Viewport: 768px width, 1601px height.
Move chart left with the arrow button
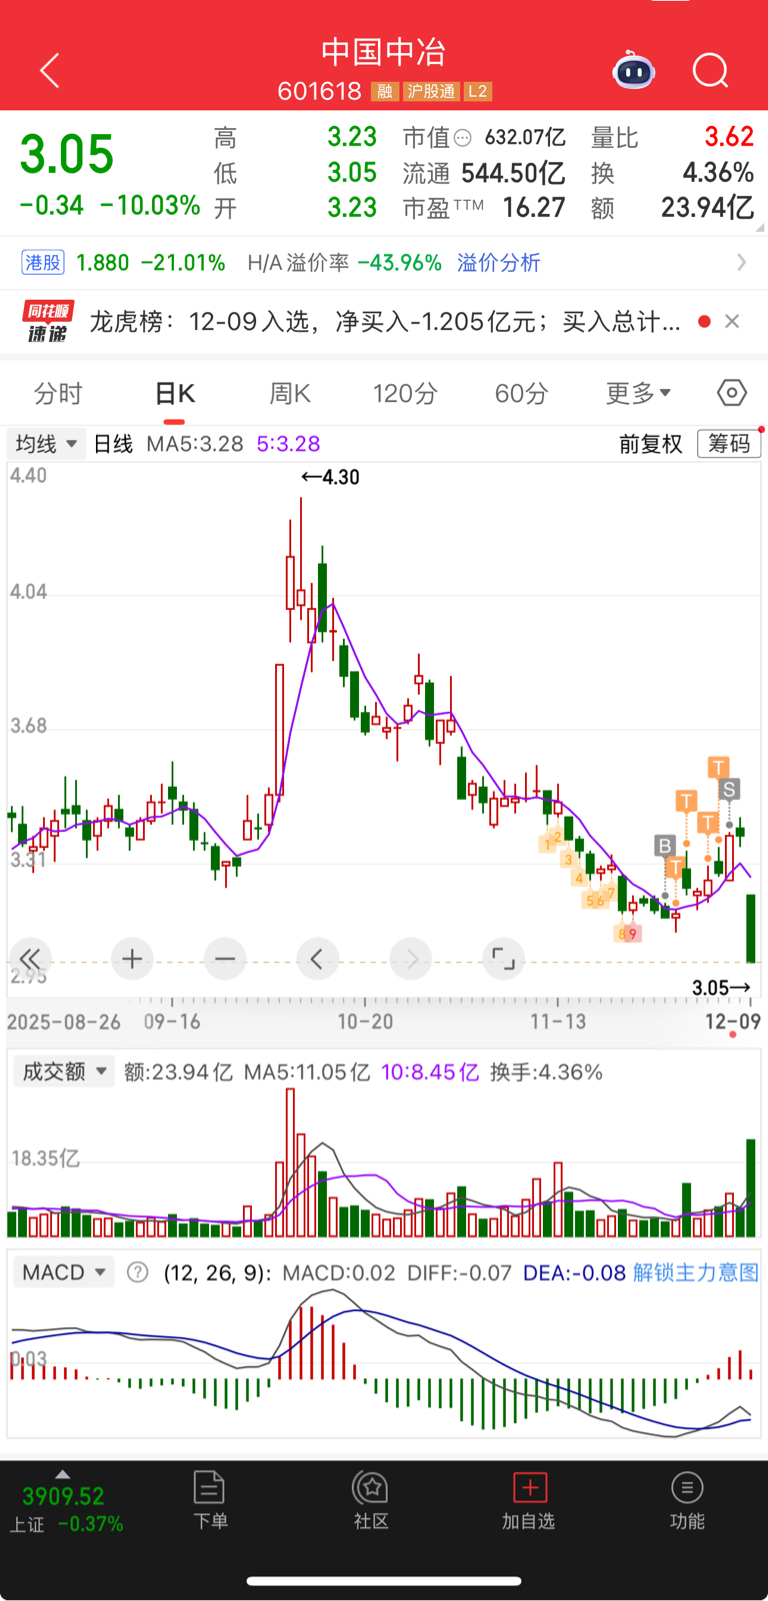pos(317,960)
